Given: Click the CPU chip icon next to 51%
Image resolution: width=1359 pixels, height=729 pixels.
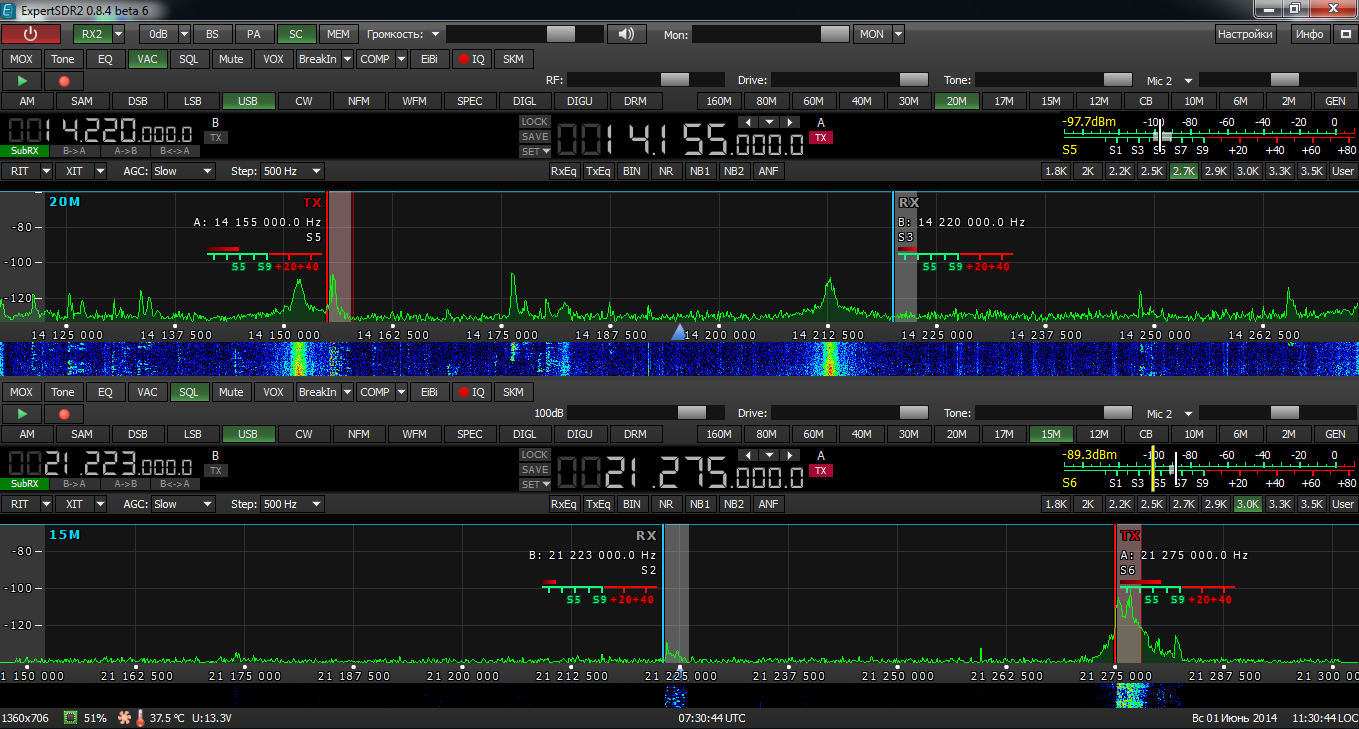Looking at the screenshot, I should tap(70, 718).
